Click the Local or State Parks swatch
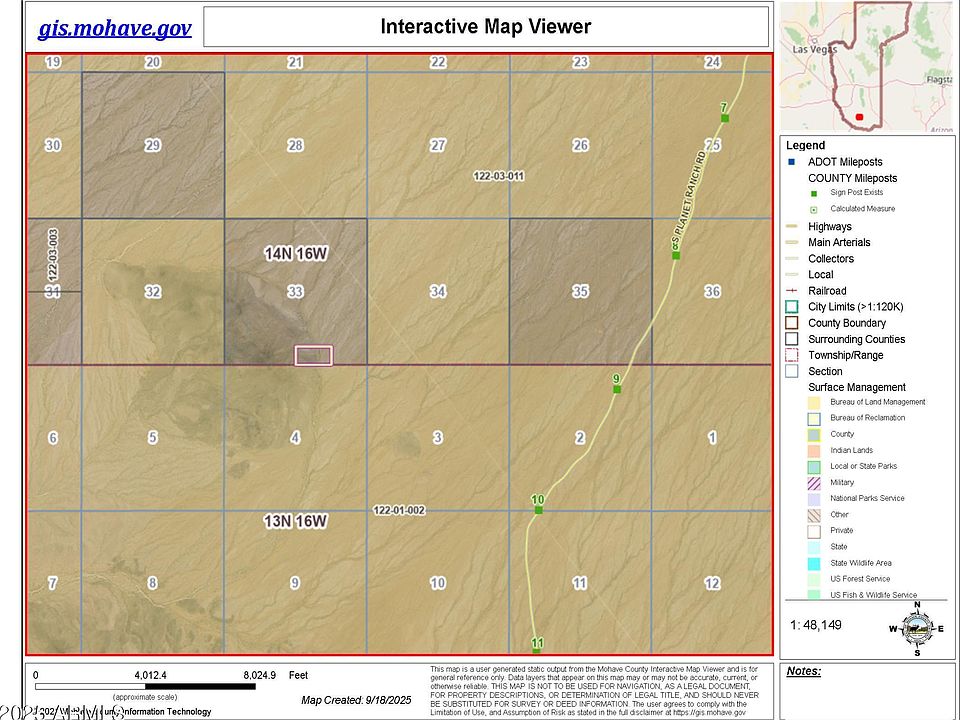Viewport: 960px width, 720px height. pos(814,467)
